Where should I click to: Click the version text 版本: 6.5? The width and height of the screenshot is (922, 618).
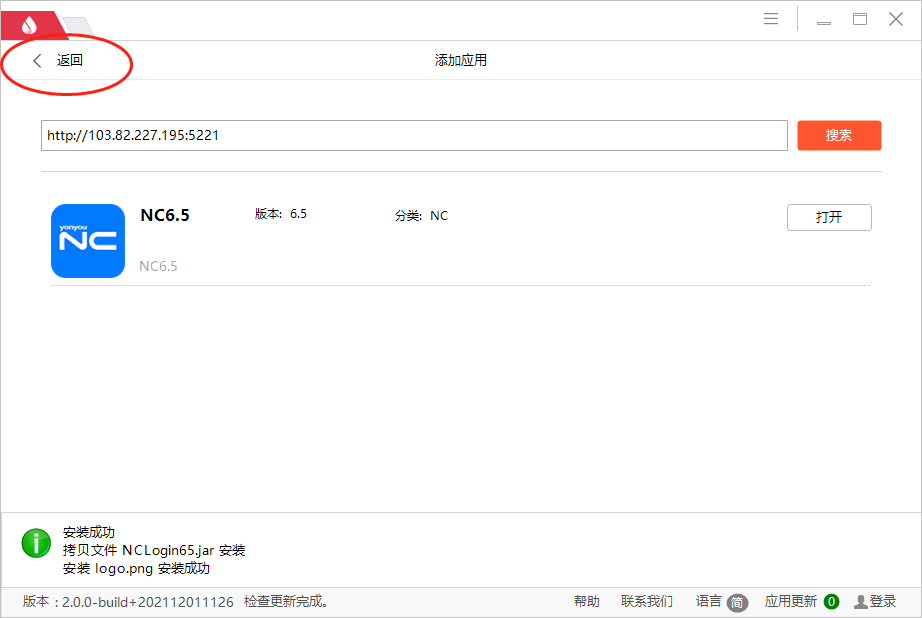pyautogui.click(x=280, y=214)
